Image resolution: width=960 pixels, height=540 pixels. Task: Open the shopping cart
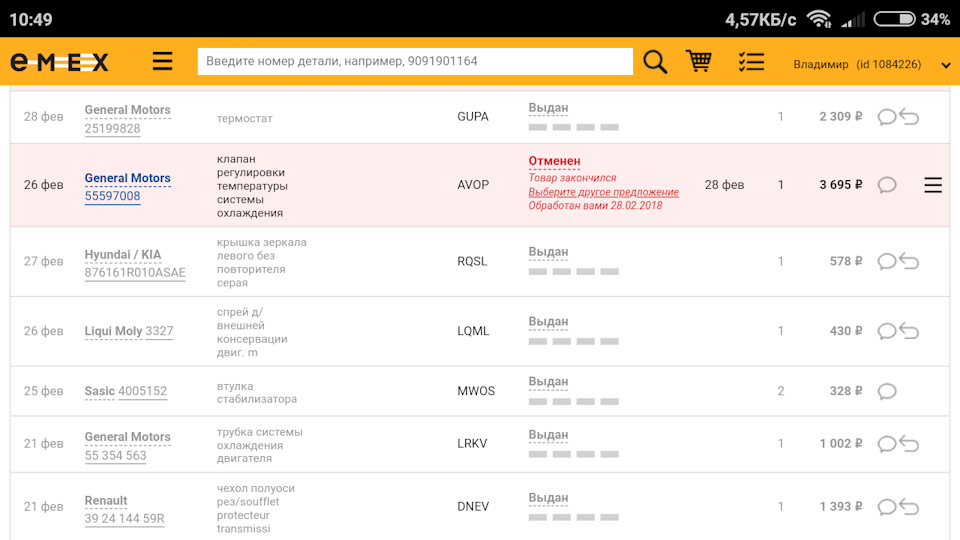click(699, 61)
